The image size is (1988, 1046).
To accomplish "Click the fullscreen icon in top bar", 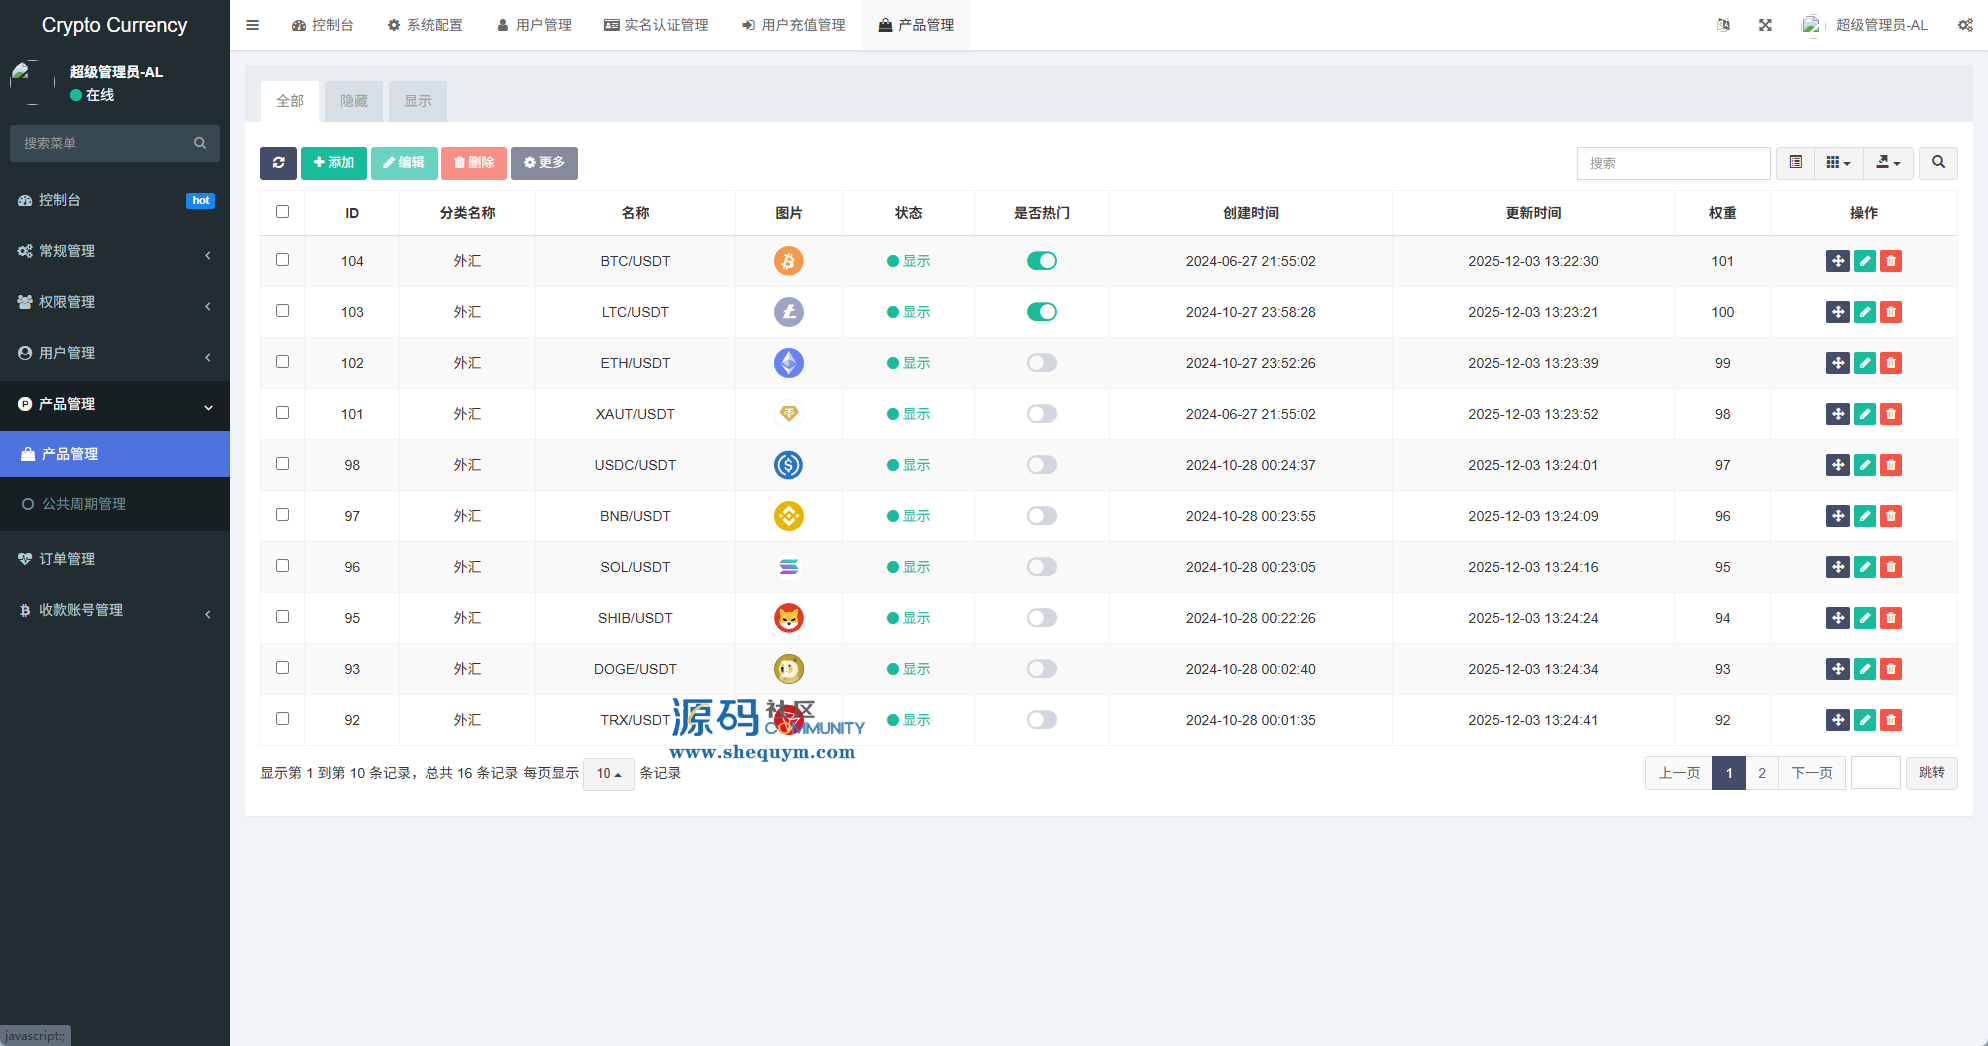I will [1765, 25].
